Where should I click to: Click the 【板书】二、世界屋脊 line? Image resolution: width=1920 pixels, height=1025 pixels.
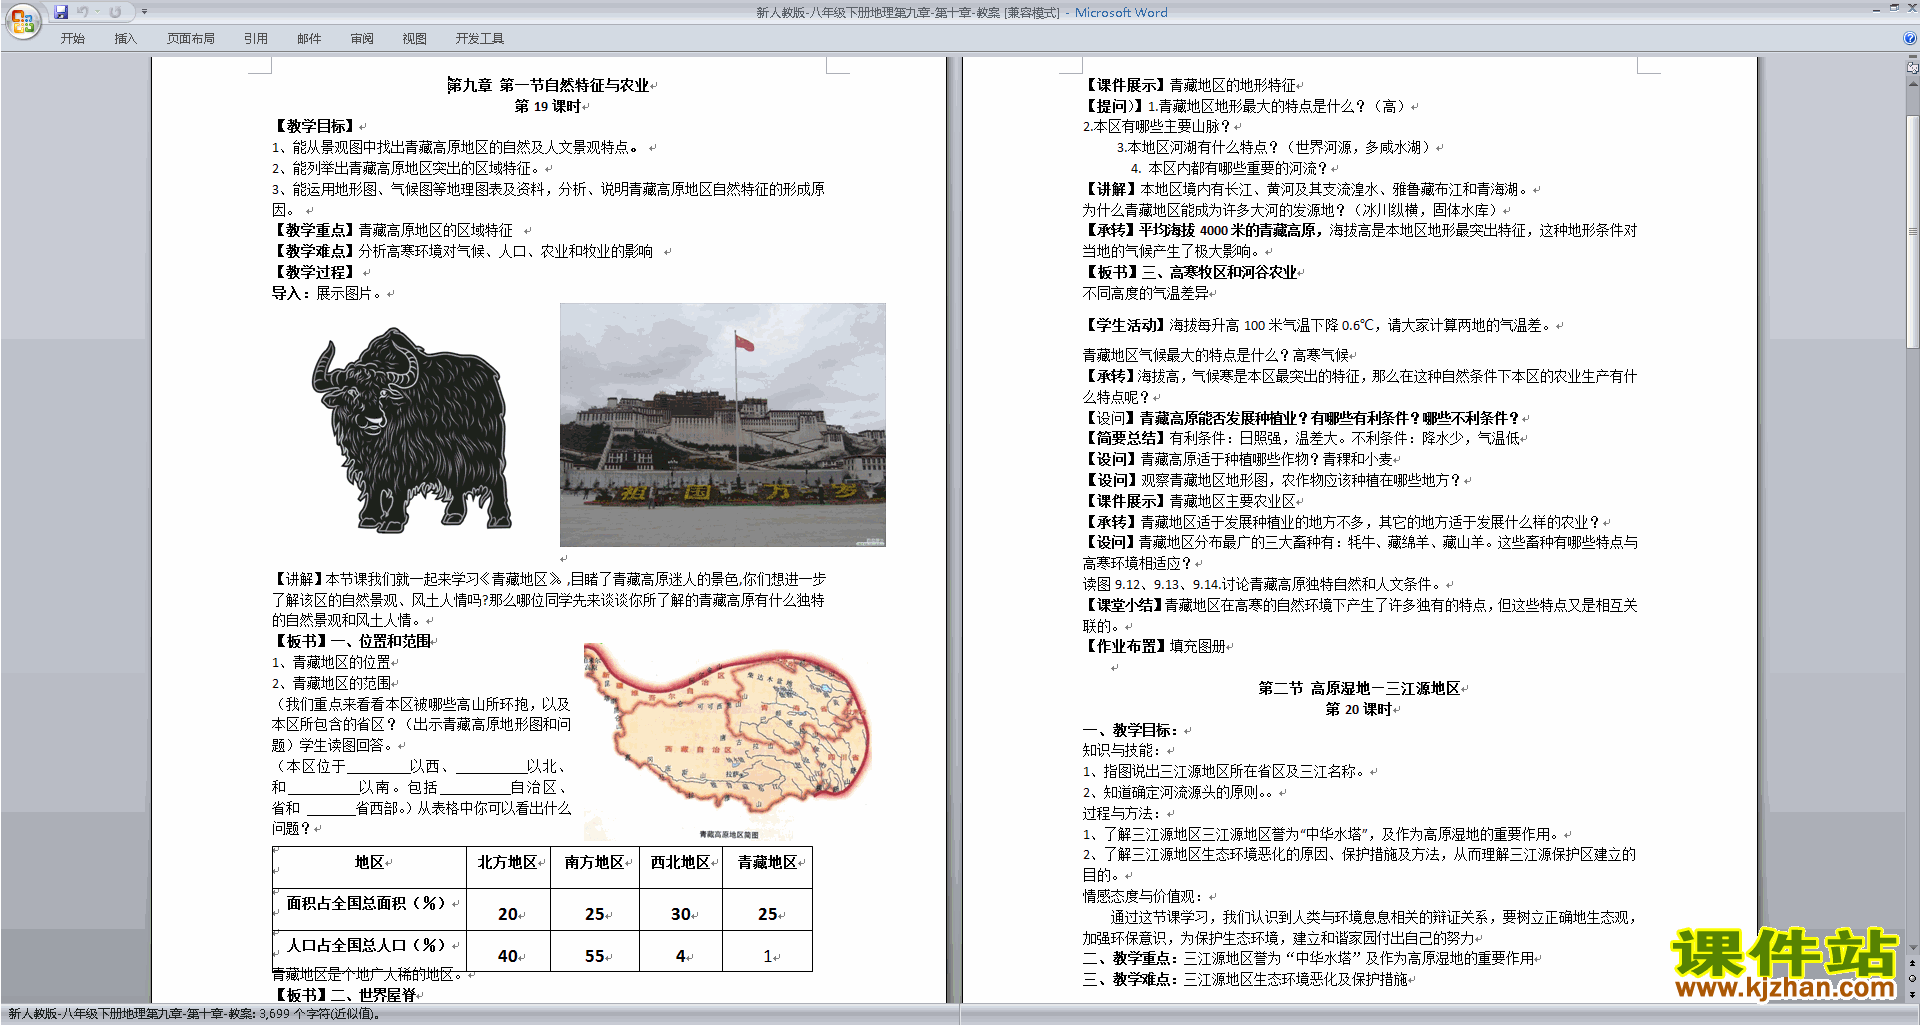tap(345, 995)
